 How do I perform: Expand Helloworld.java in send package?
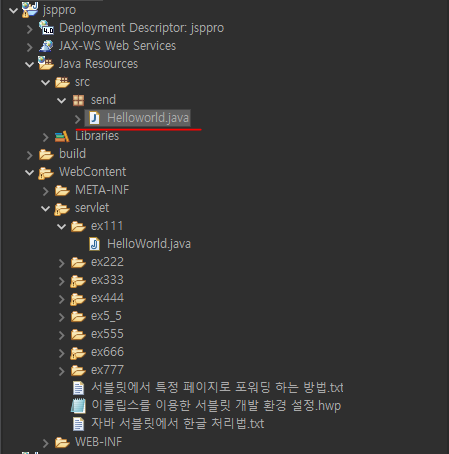(78, 119)
